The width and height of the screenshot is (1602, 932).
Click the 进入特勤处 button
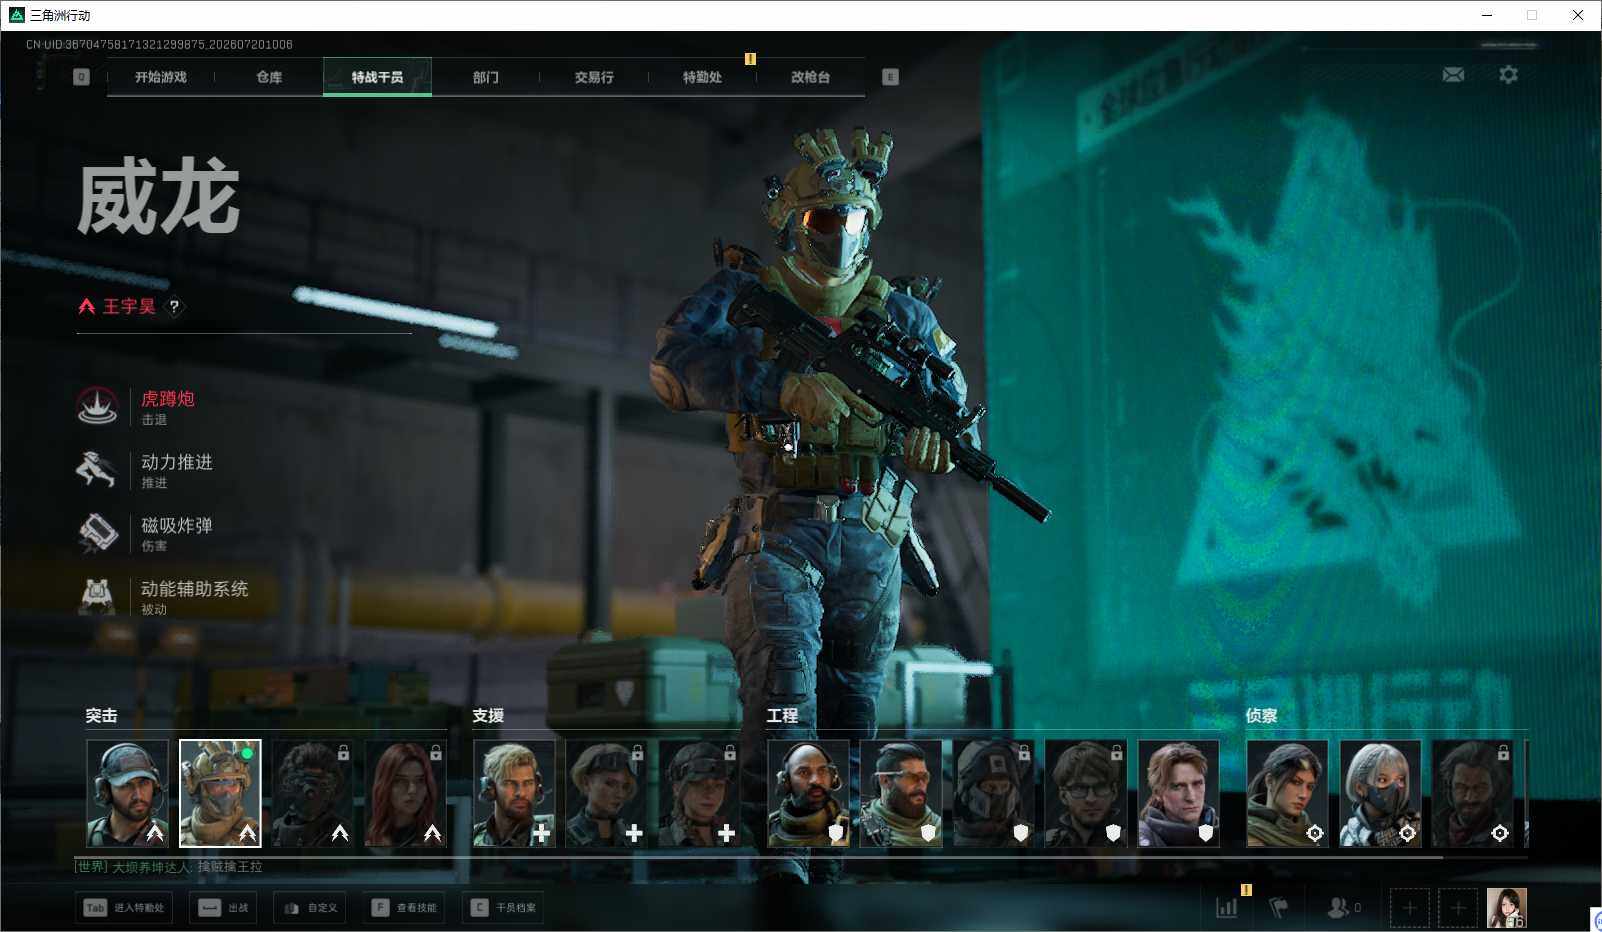point(124,908)
